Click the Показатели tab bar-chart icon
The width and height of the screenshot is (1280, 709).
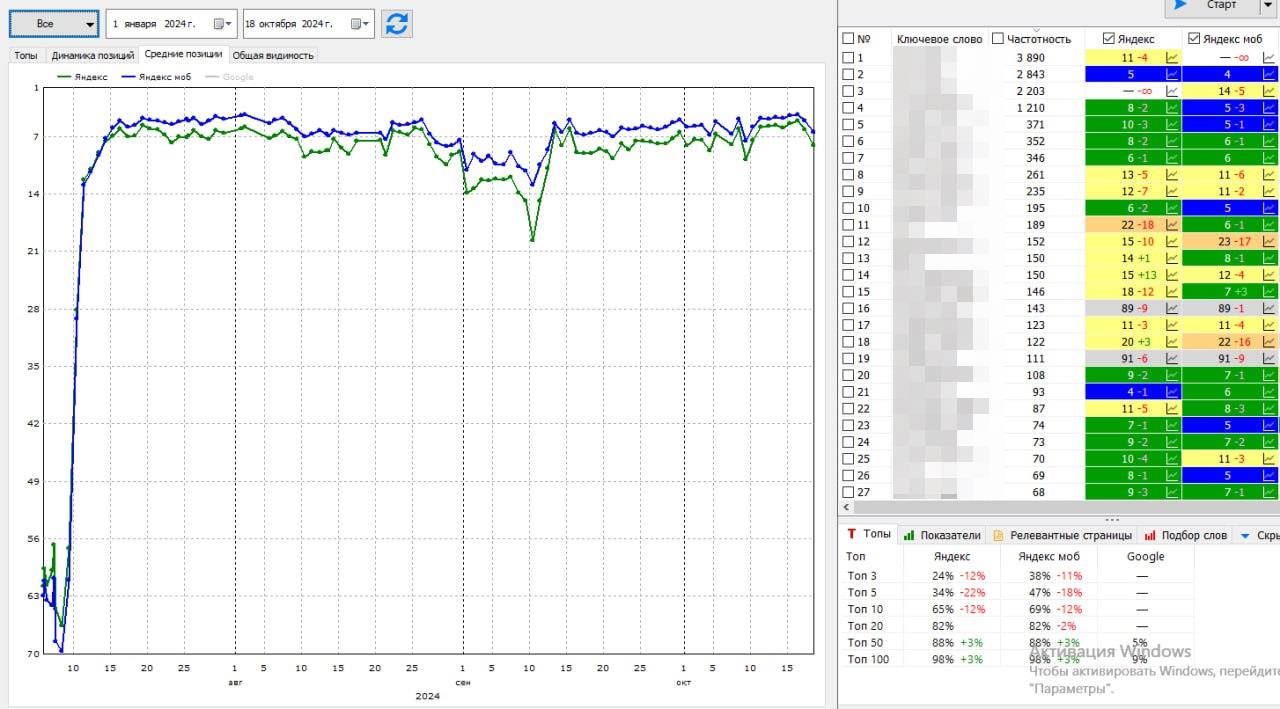click(x=909, y=536)
